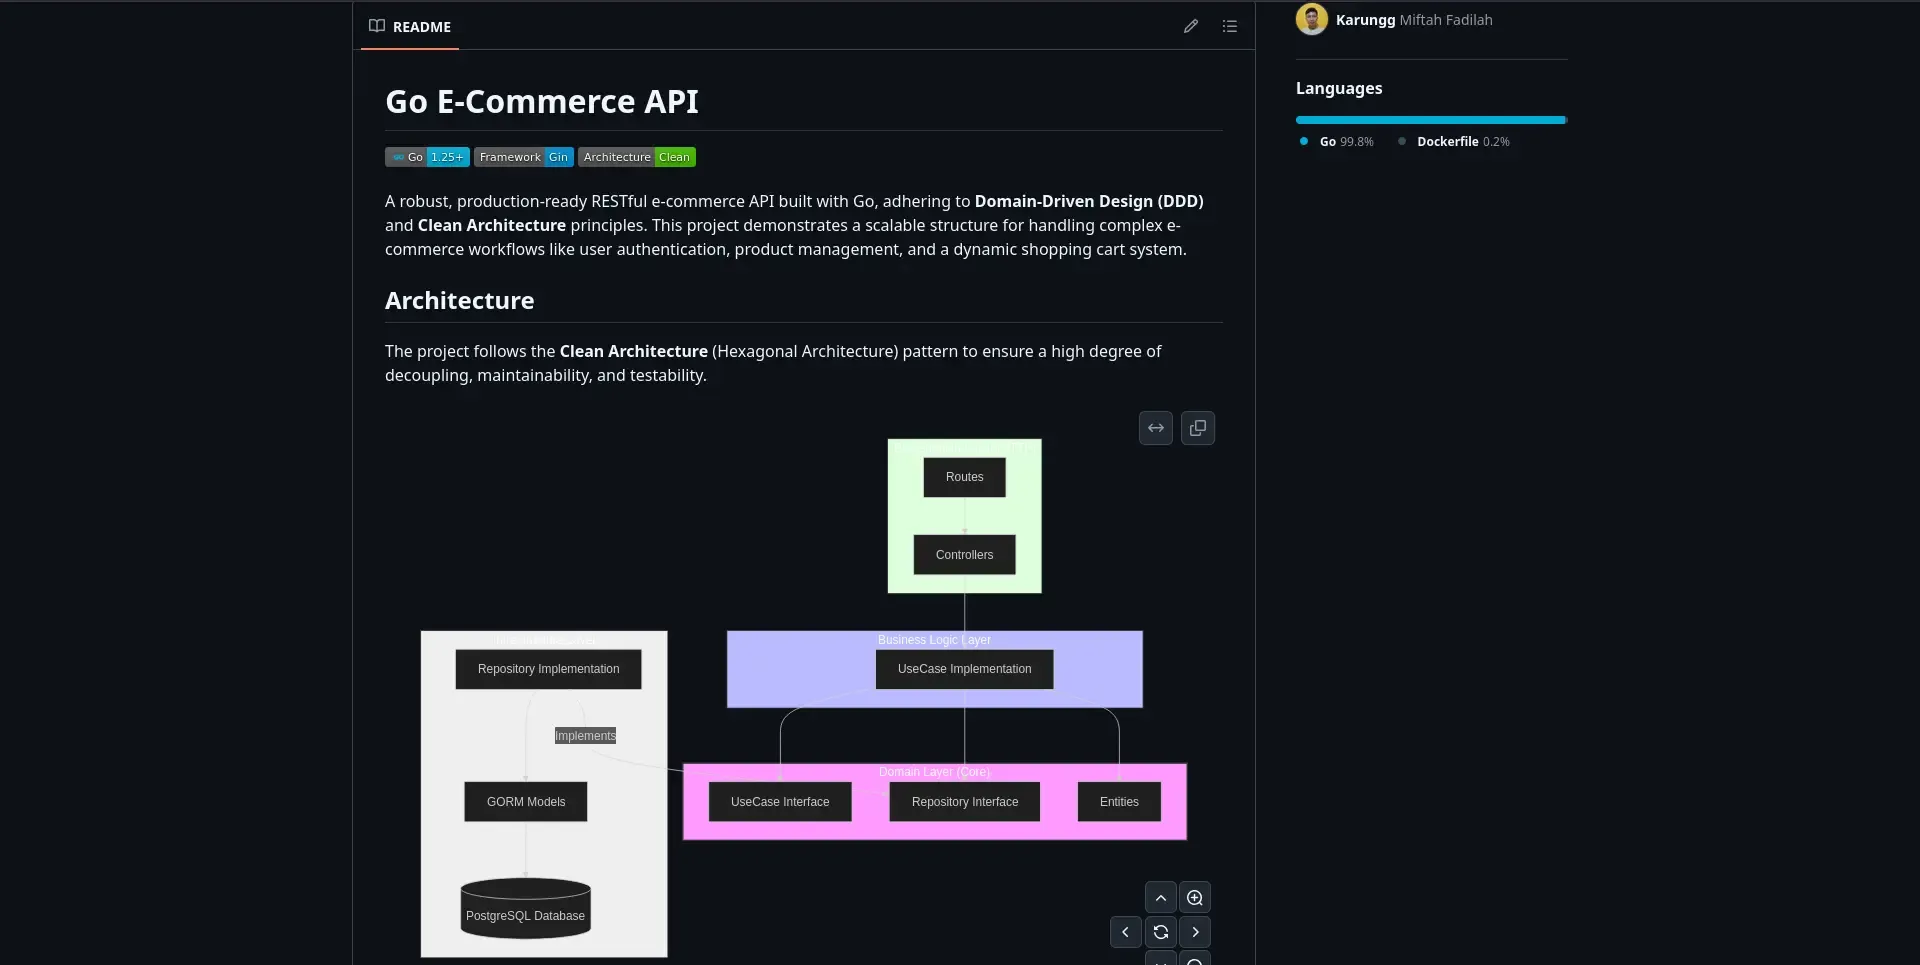Open Karungg's profile avatar
The width and height of the screenshot is (1920, 965).
pyautogui.click(x=1312, y=19)
